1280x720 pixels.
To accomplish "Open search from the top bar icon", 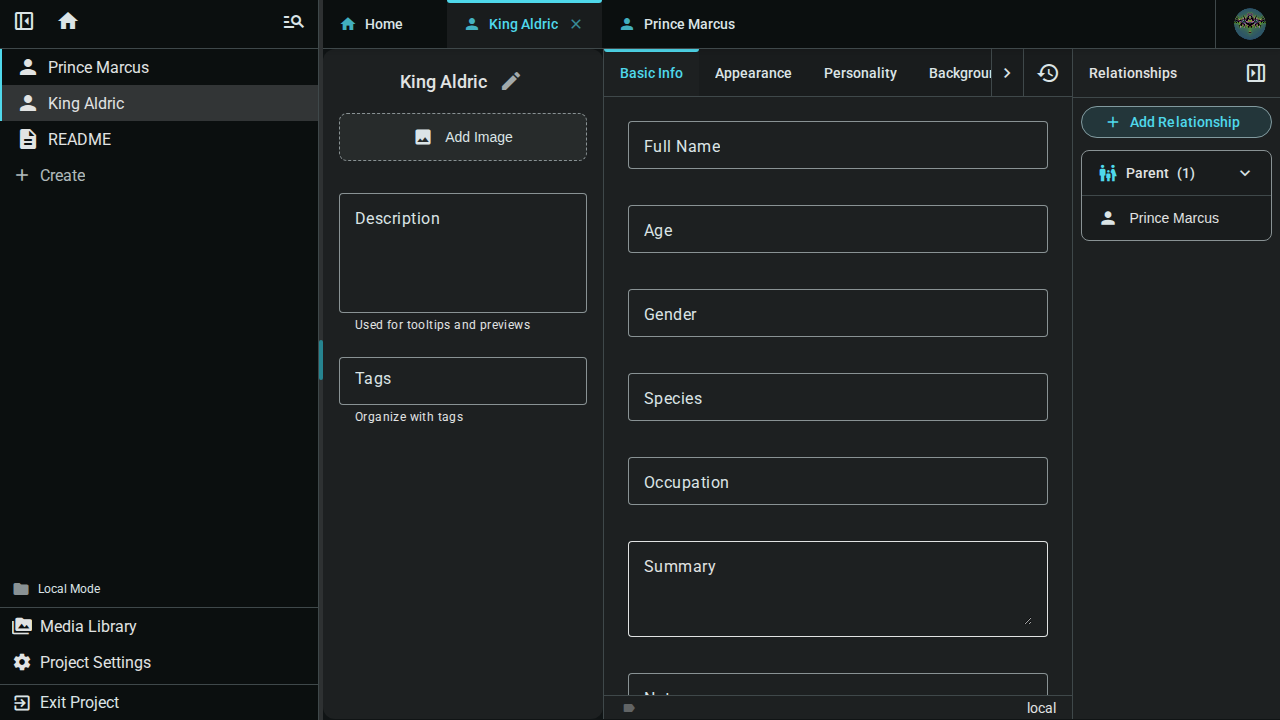I will [292, 21].
